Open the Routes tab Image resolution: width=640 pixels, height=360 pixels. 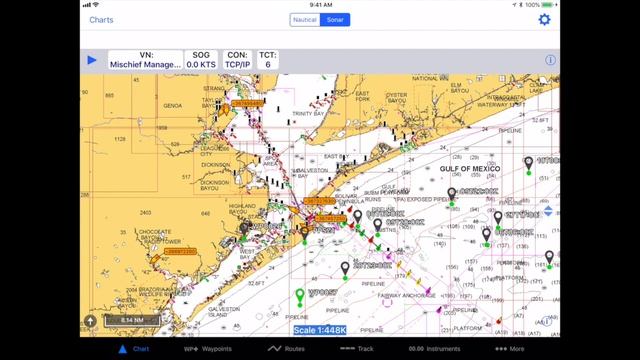(x=286, y=349)
